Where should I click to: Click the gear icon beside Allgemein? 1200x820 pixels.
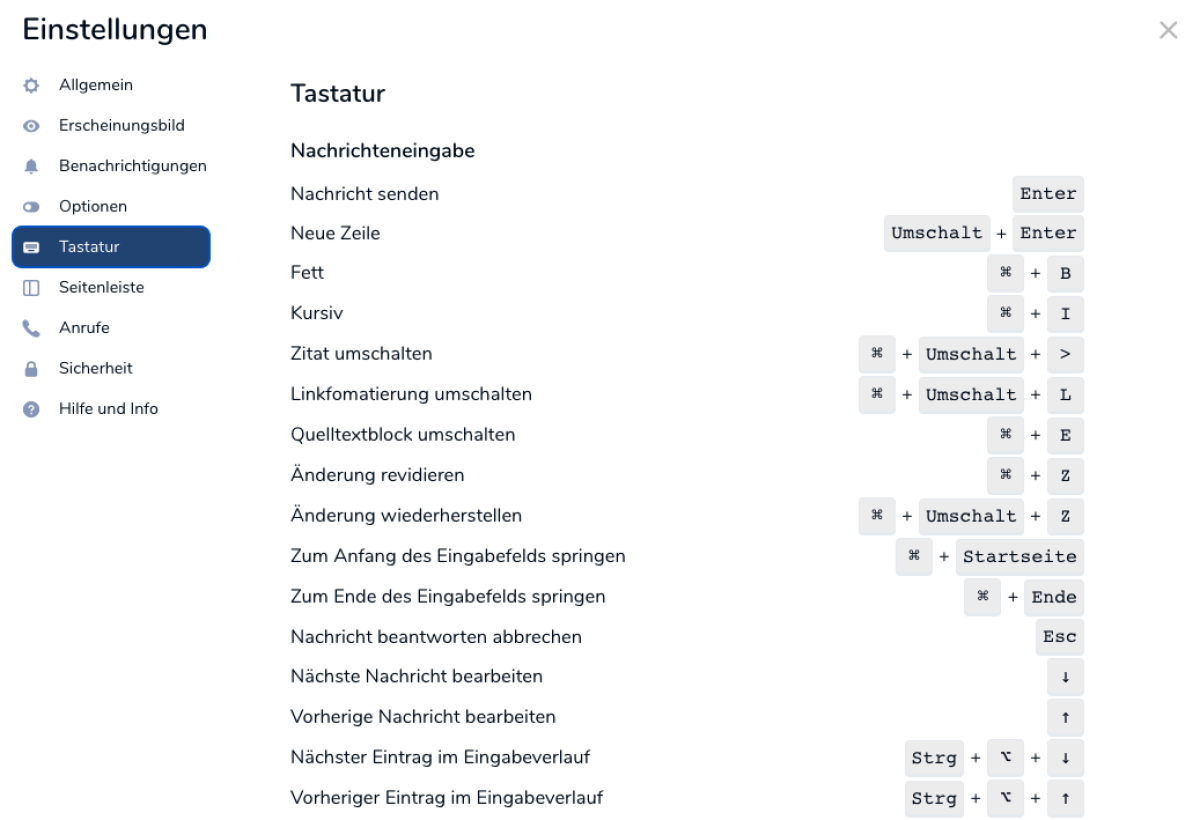(31, 85)
